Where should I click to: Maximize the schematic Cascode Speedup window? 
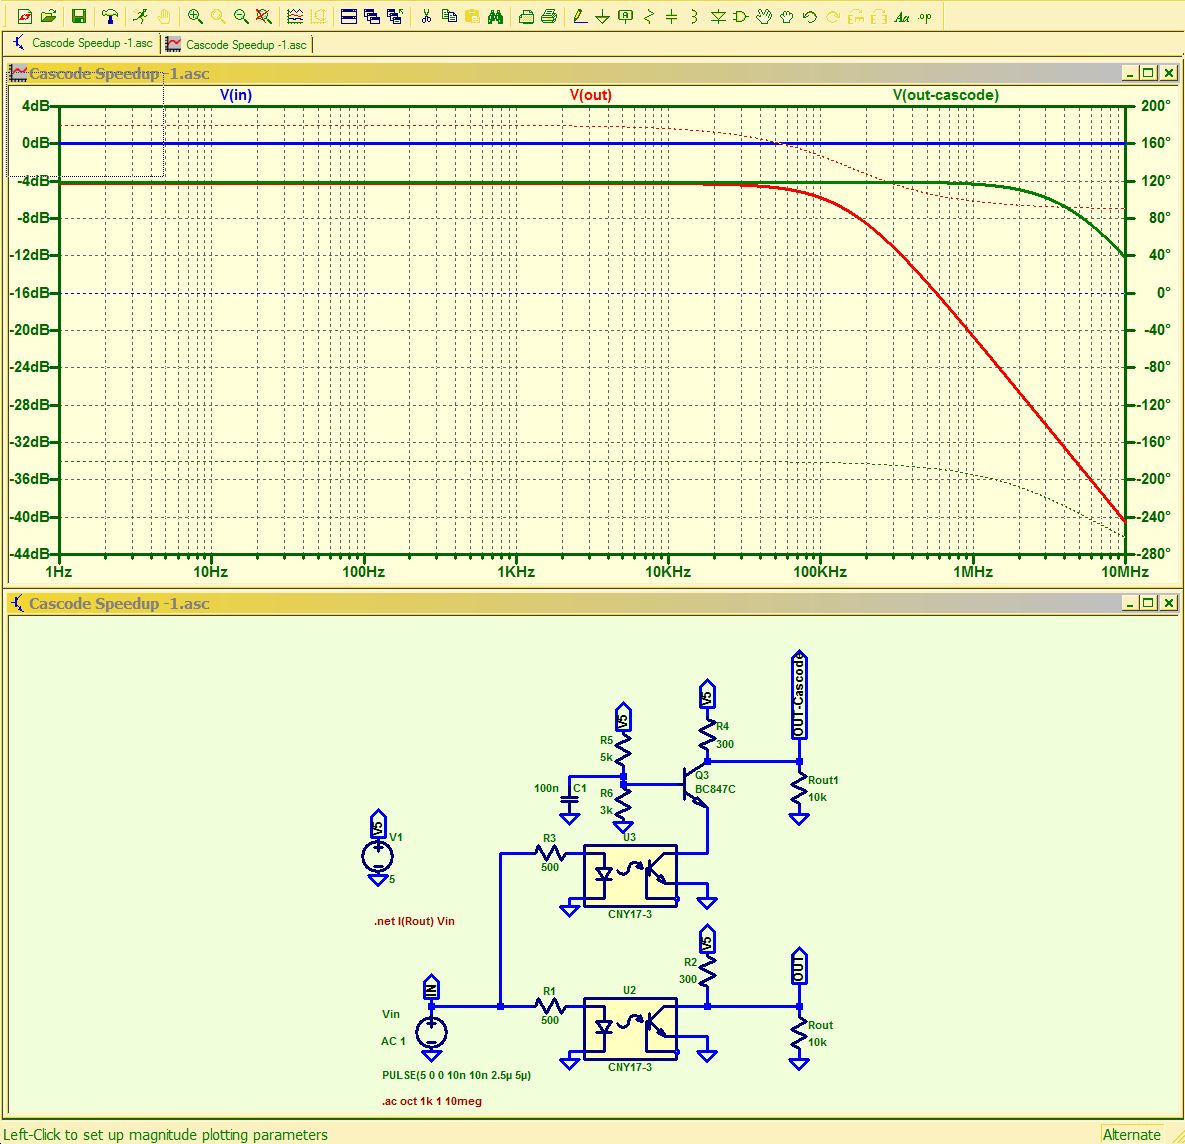[x=1148, y=603]
